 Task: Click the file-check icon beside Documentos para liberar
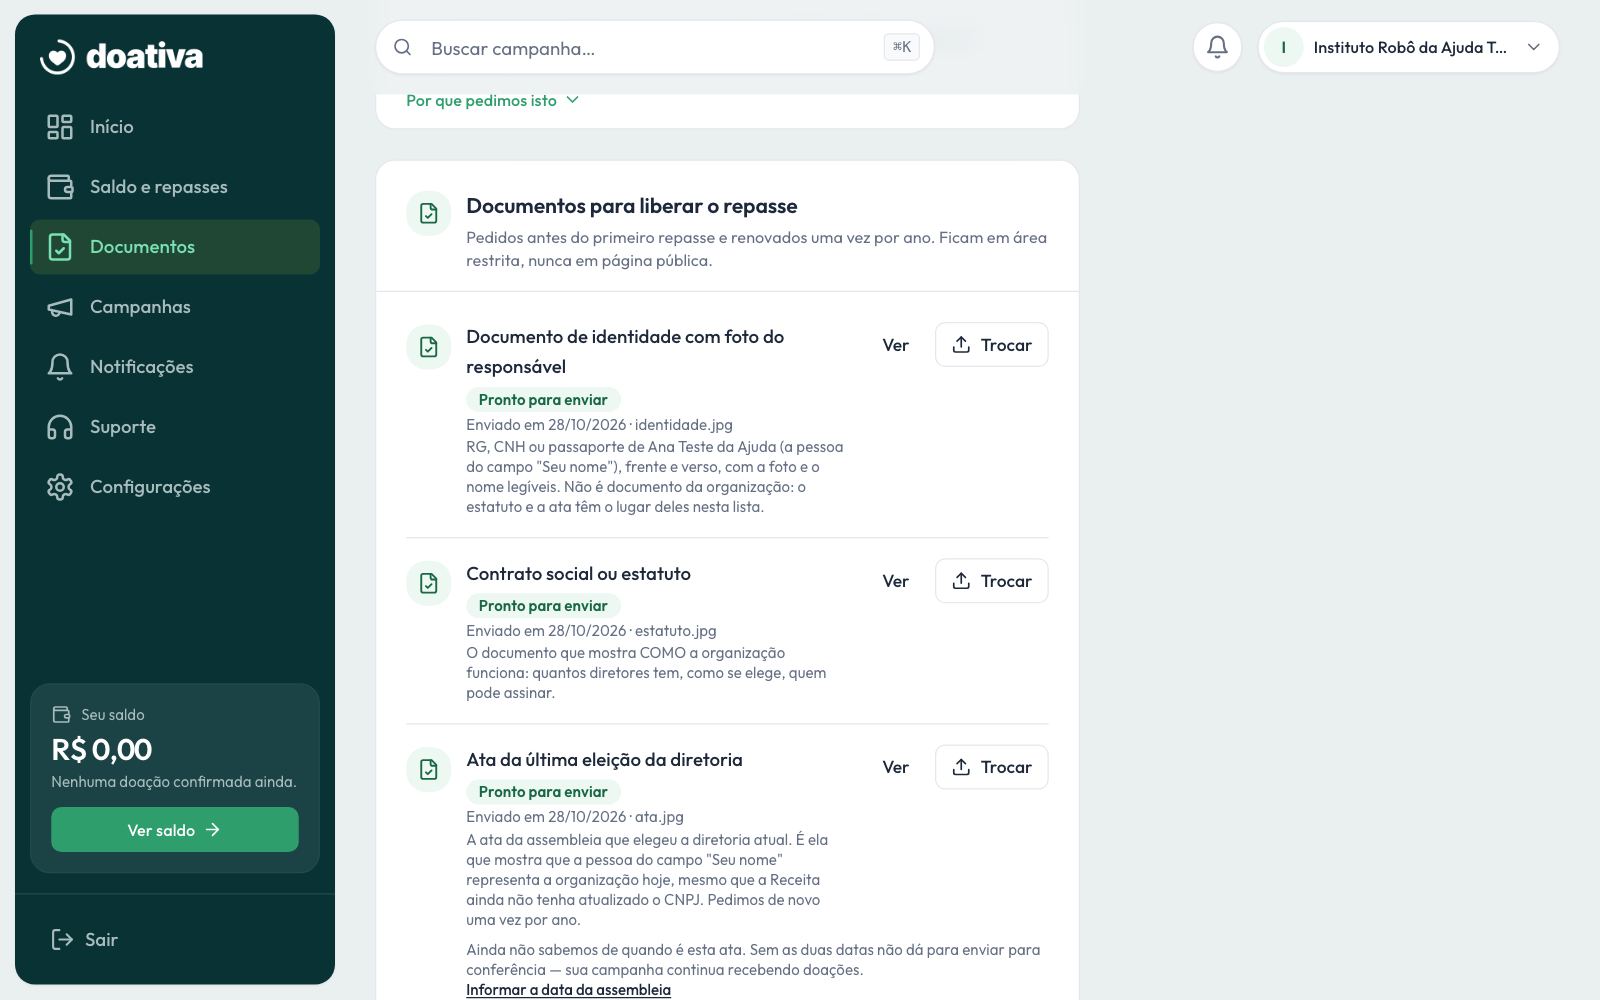tap(428, 214)
